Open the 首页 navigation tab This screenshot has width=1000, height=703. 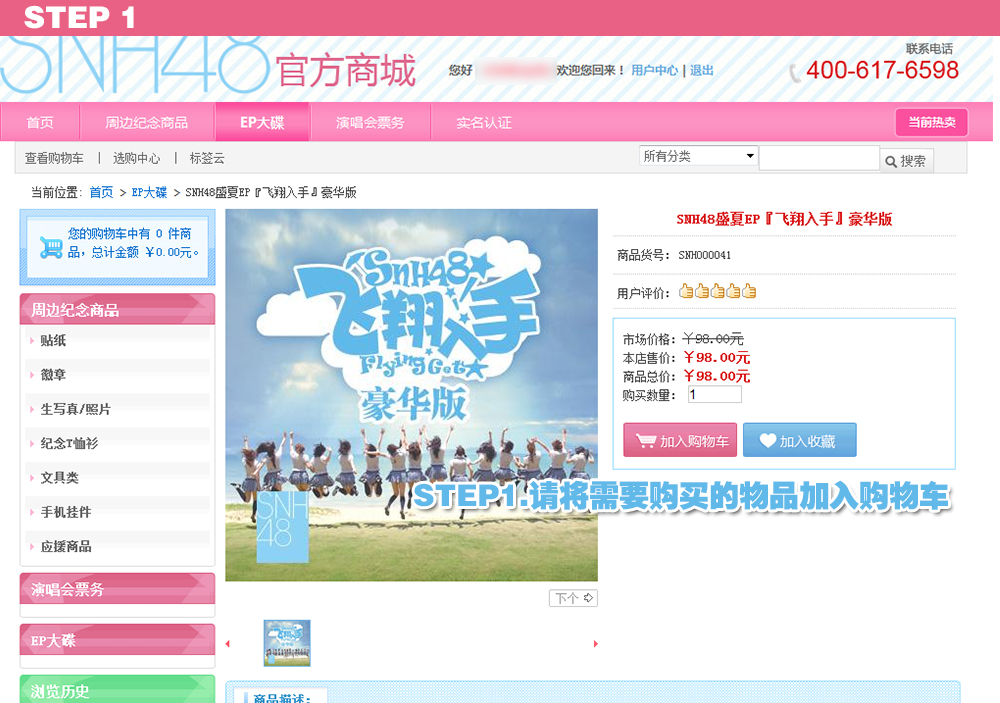pos(40,122)
